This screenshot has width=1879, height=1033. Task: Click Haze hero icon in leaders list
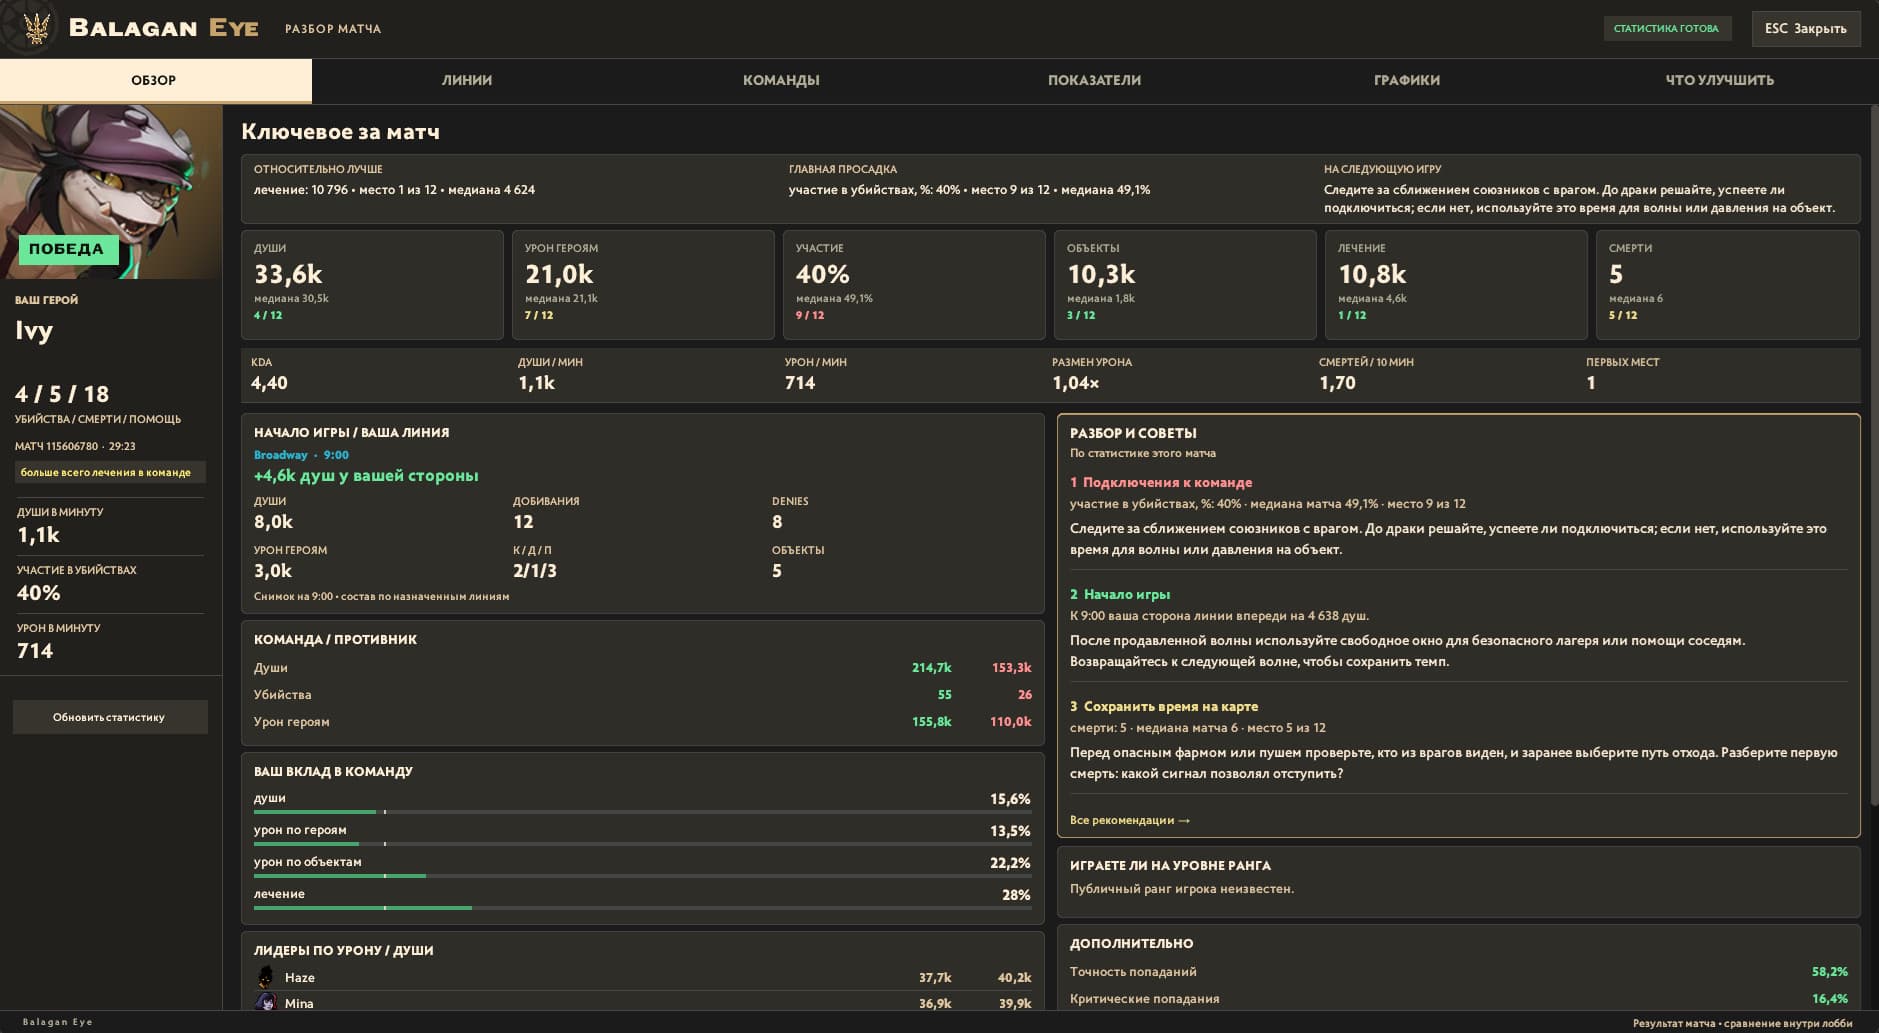266,977
